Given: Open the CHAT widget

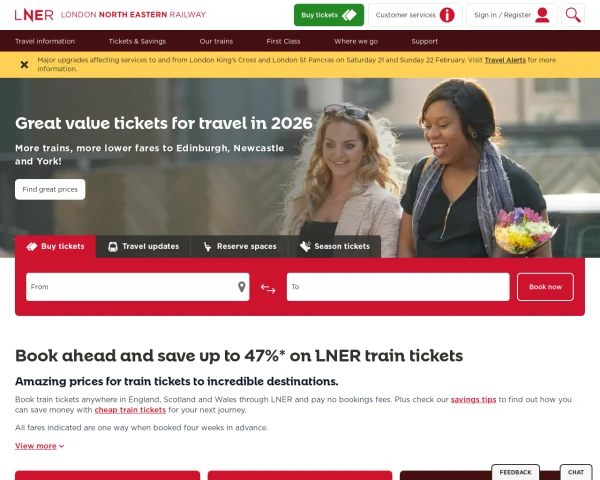Looking at the screenshot, I should tap(576, 472).
